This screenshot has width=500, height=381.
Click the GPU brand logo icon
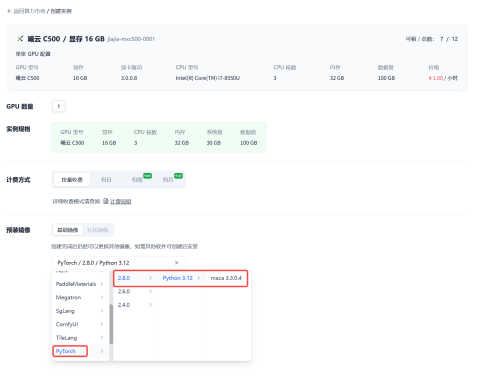coord(20,39)
